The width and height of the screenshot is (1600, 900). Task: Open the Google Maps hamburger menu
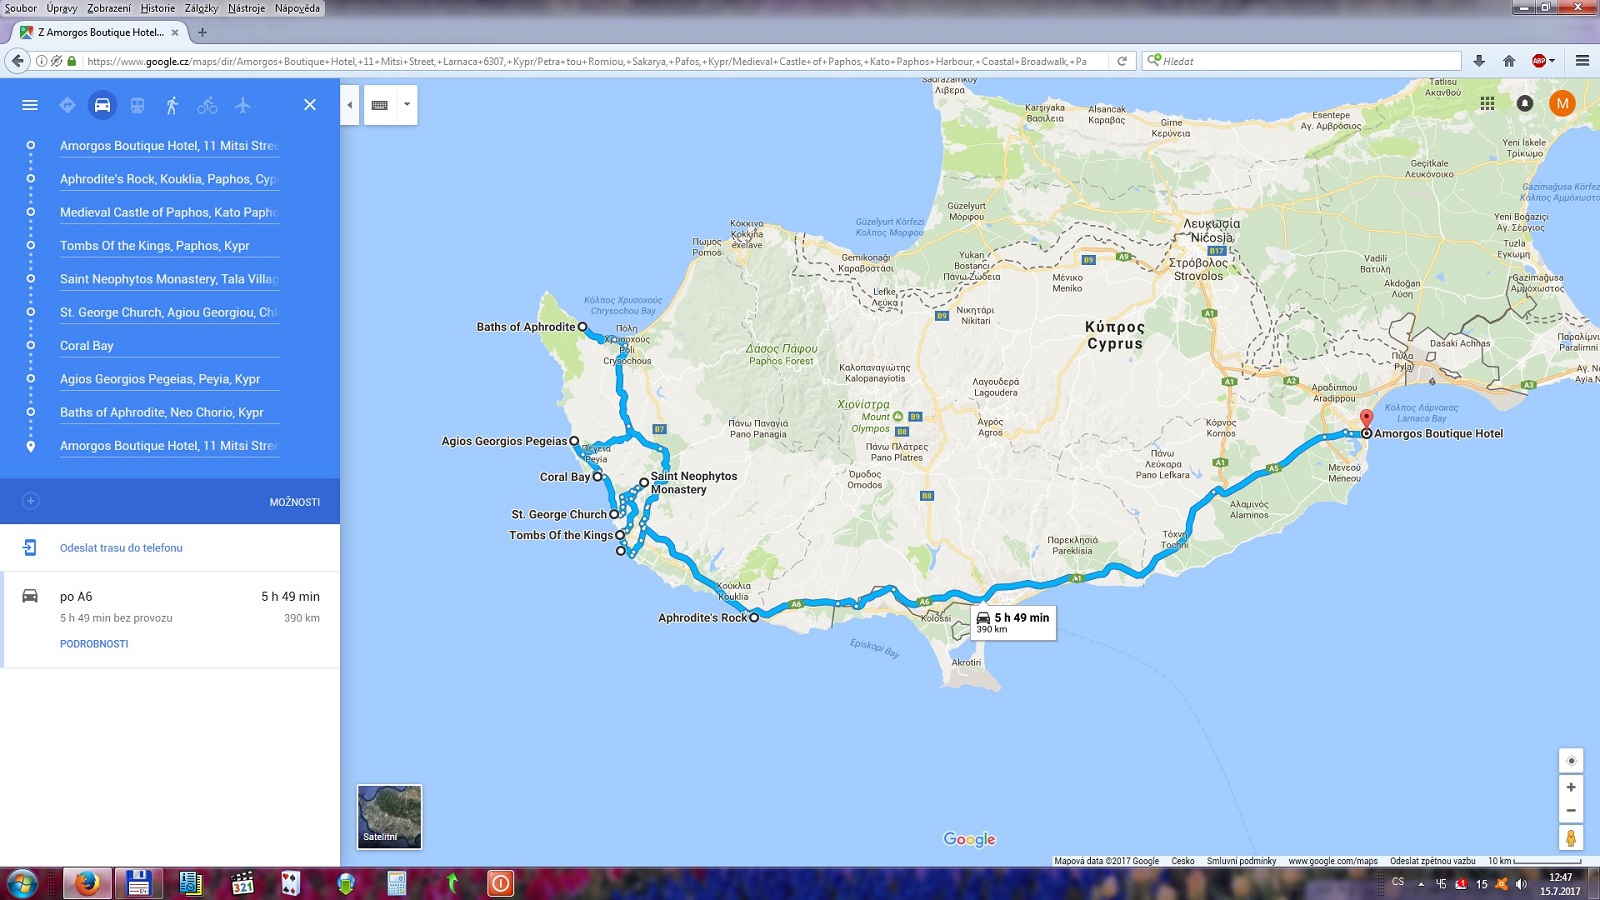click(x=30, y=105)
